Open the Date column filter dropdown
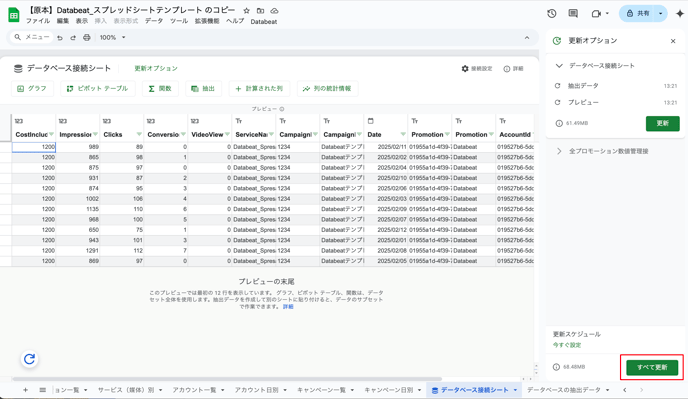The width and height of the screenshot is (688, 399). click(403, 134)
